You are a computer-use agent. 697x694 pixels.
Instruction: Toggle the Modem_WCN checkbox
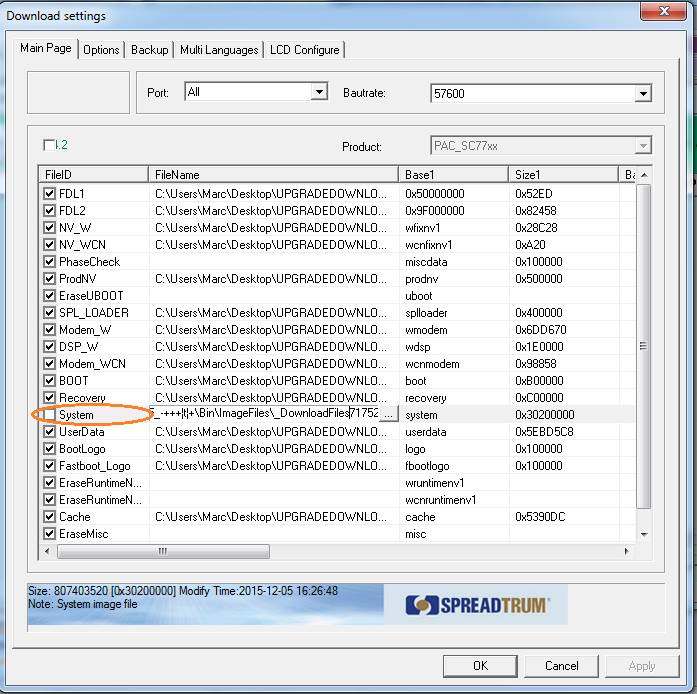(49, 364)
